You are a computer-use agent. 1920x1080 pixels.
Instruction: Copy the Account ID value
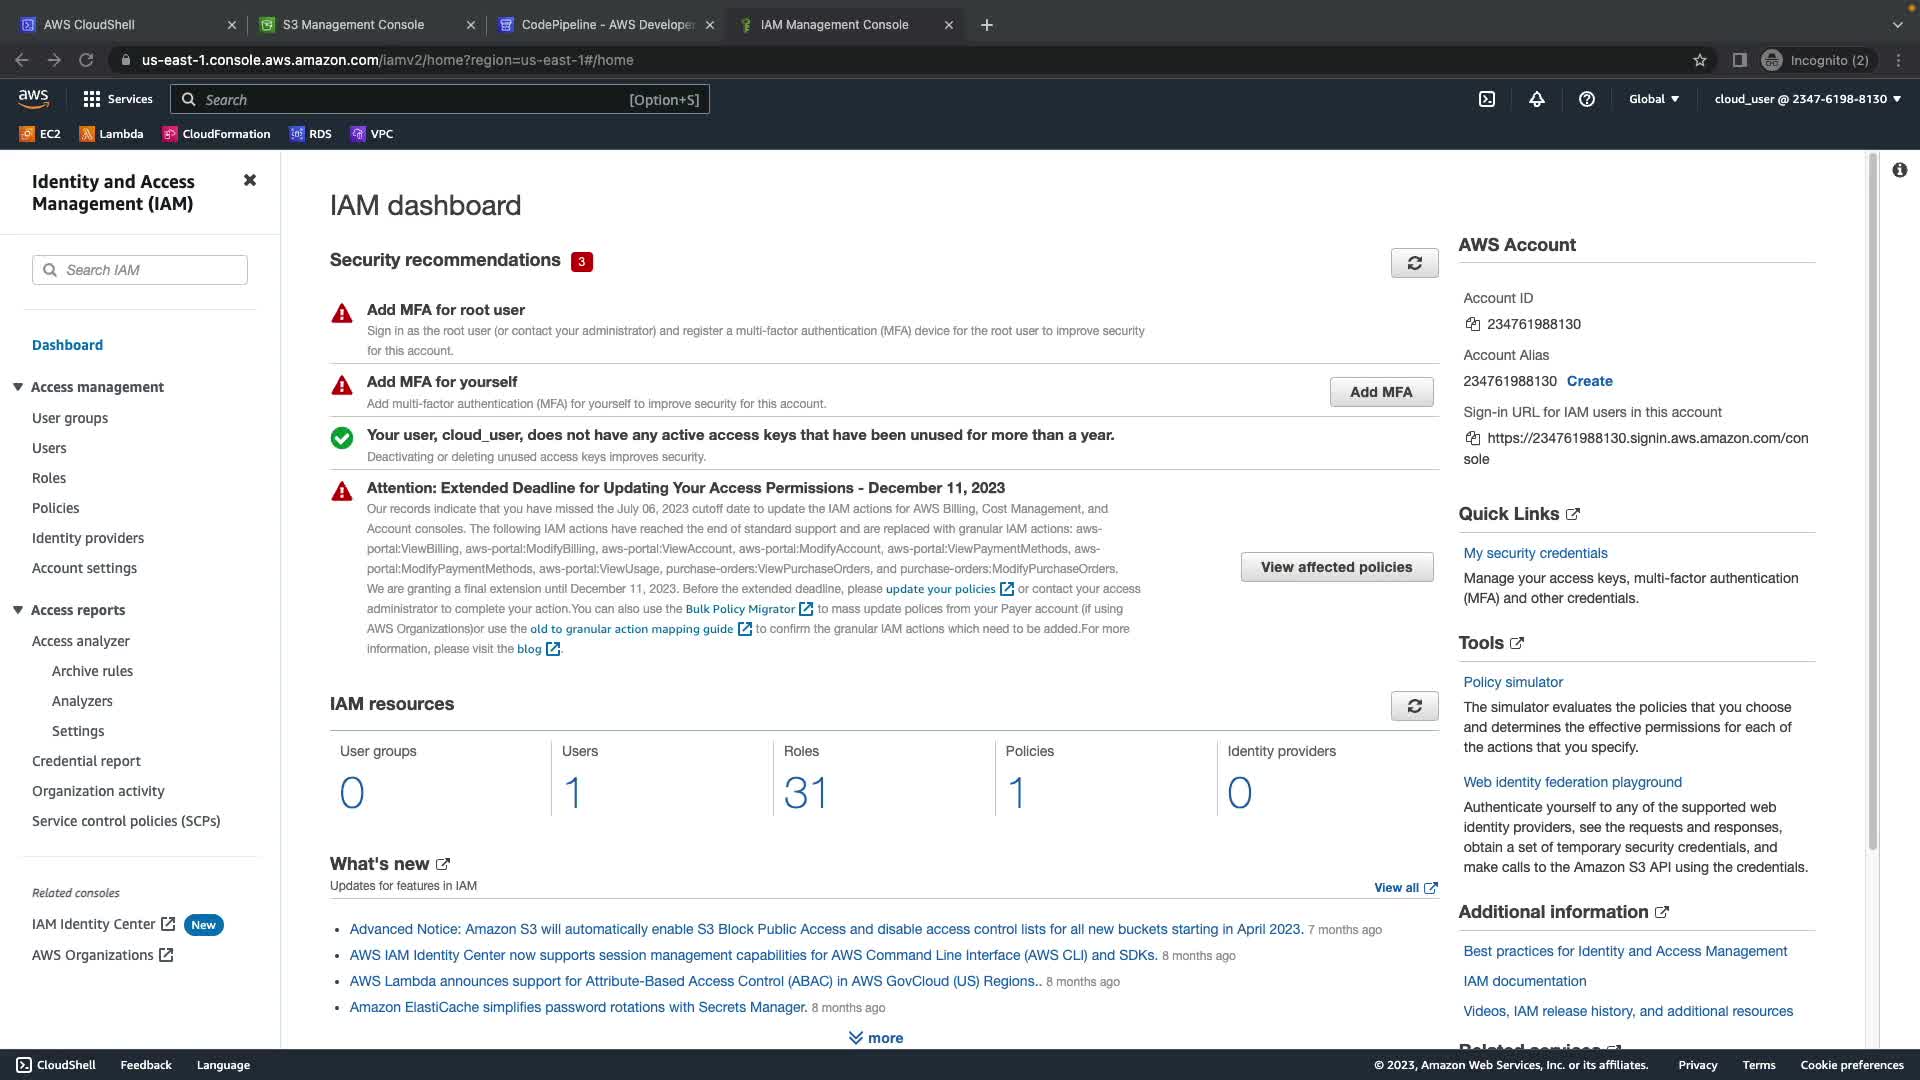[x=1472, y=324]
